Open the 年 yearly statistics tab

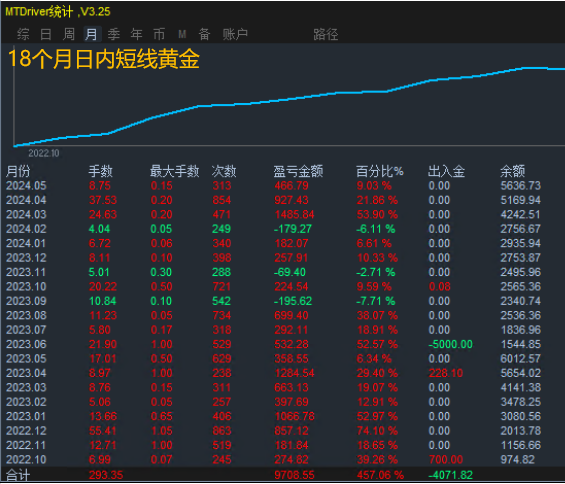click(137, 34)
